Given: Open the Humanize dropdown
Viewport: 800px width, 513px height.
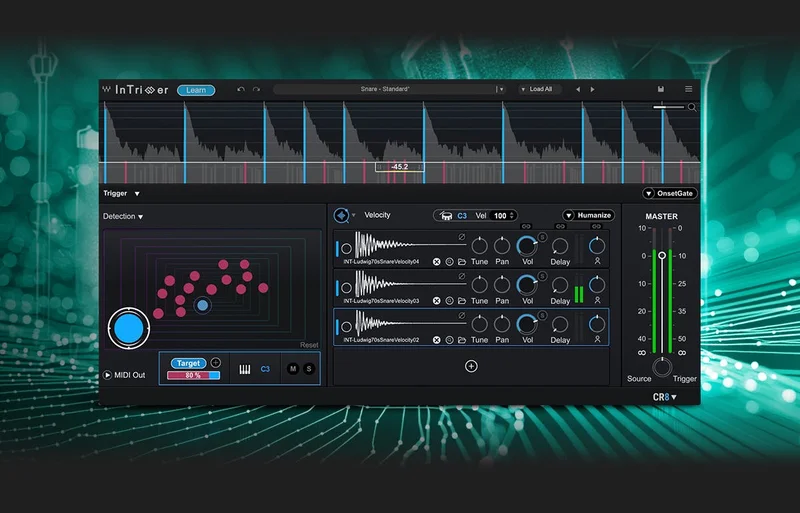Looking at the screenshot, I should point(588,215).
